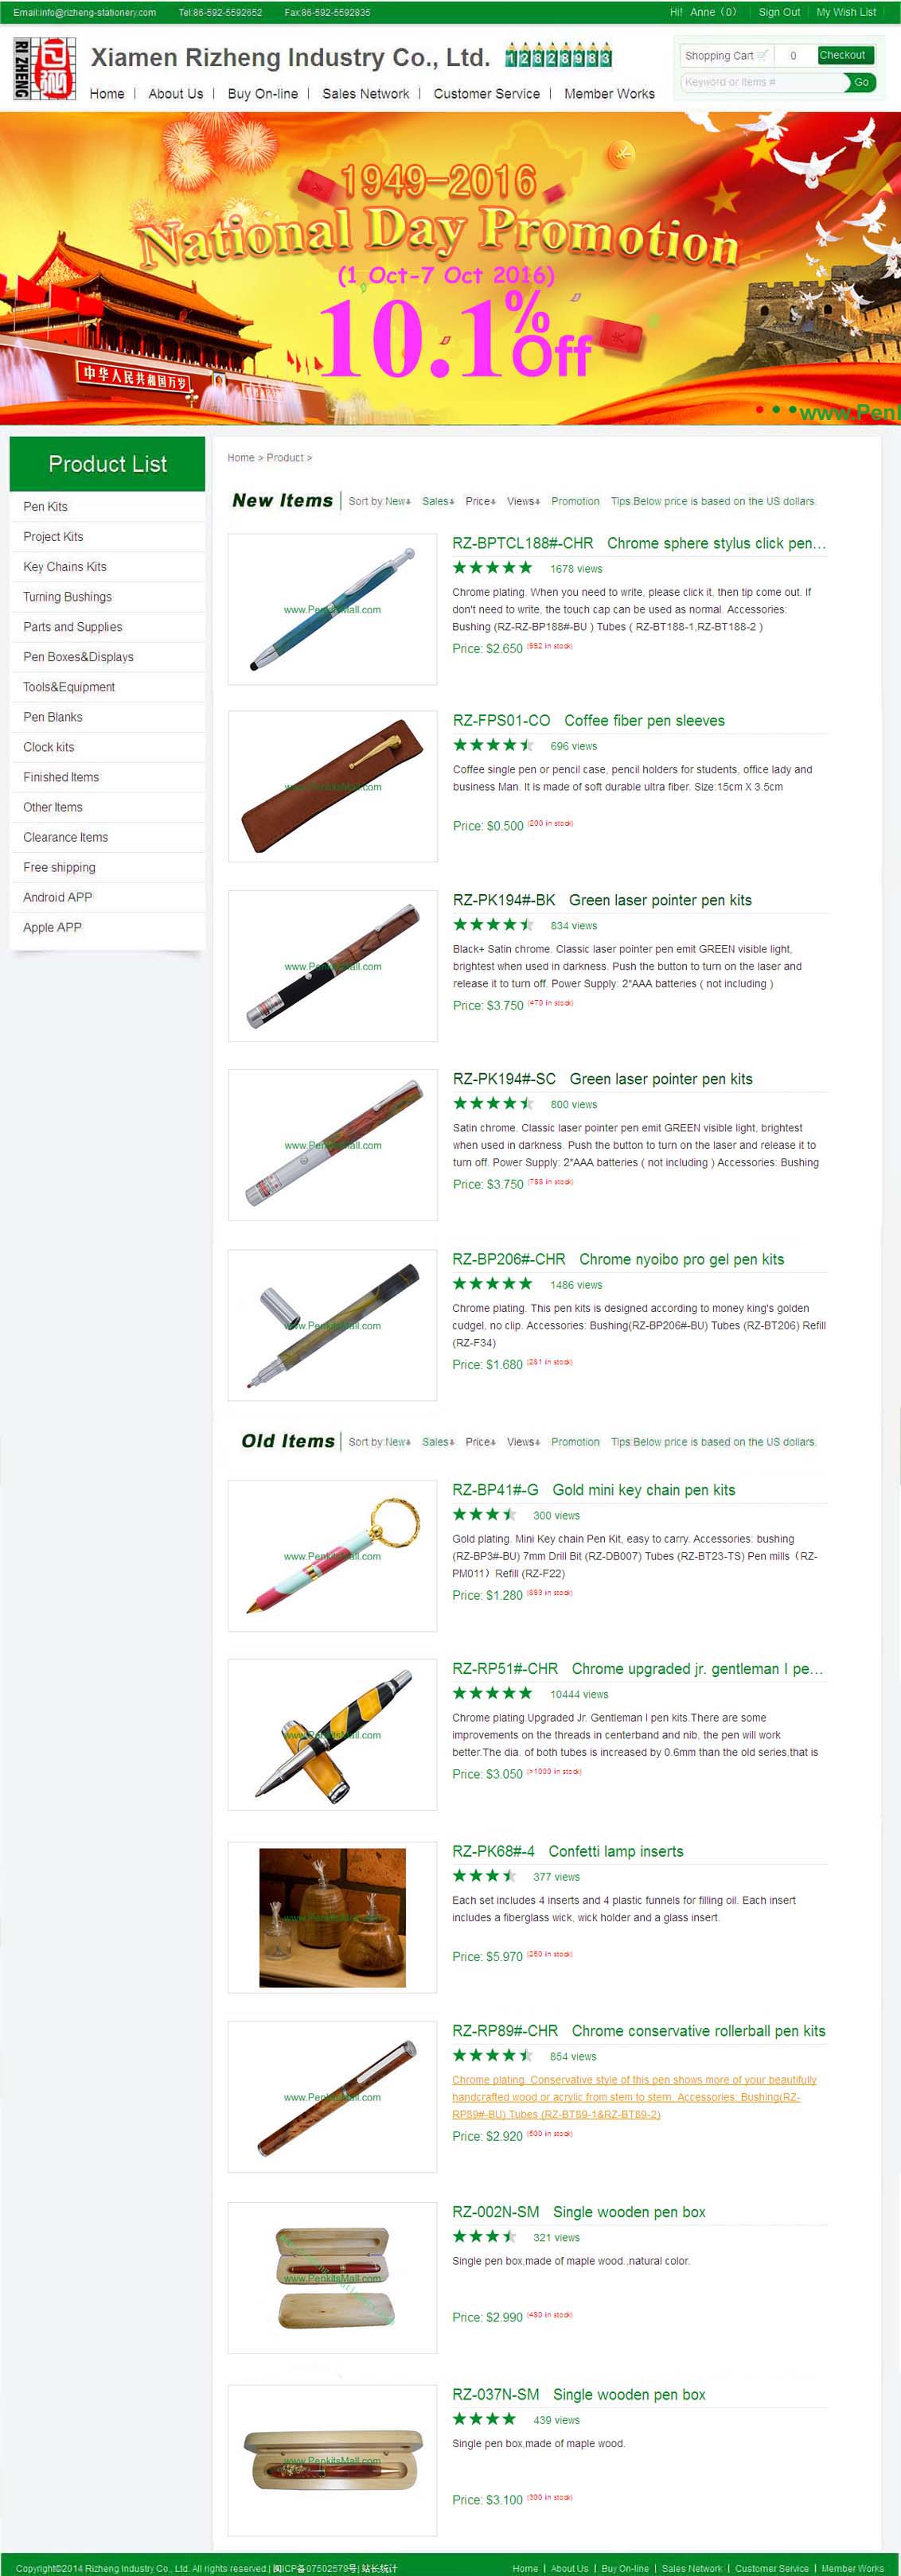Click the Sign Out link
901x2576 pixels.
click(x=779, y=12)
